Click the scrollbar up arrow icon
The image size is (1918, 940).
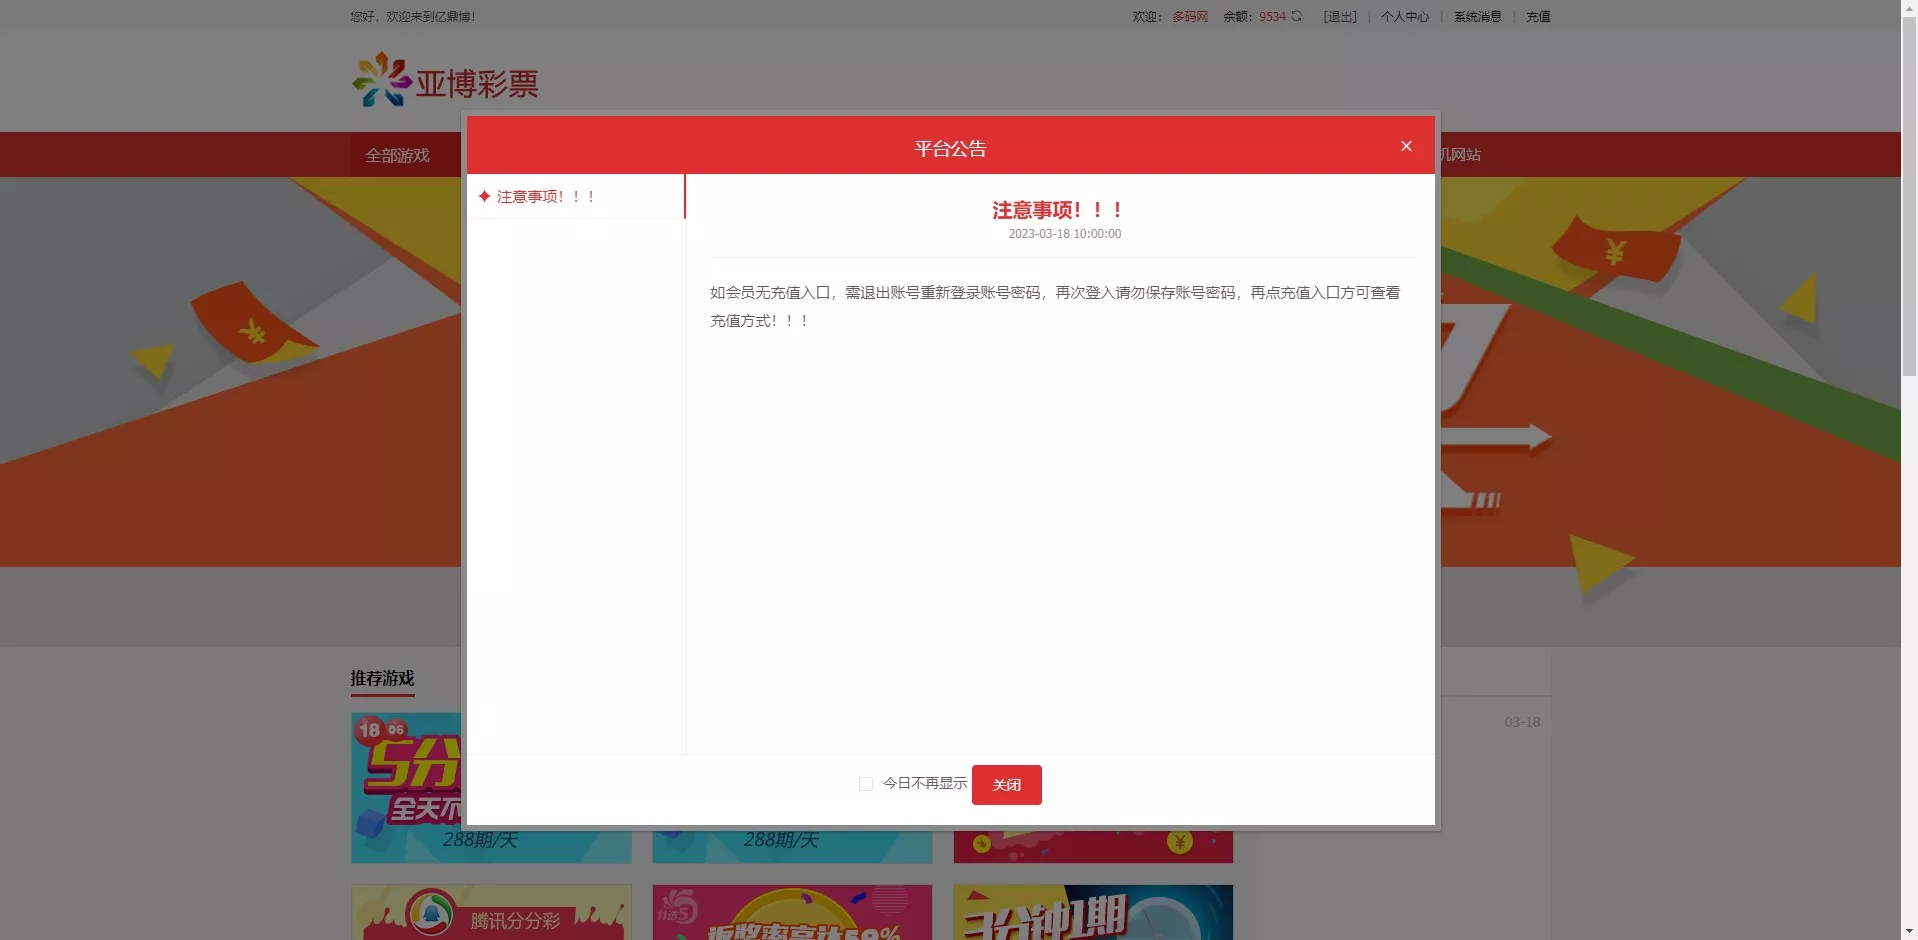[x=1910, y=6]
